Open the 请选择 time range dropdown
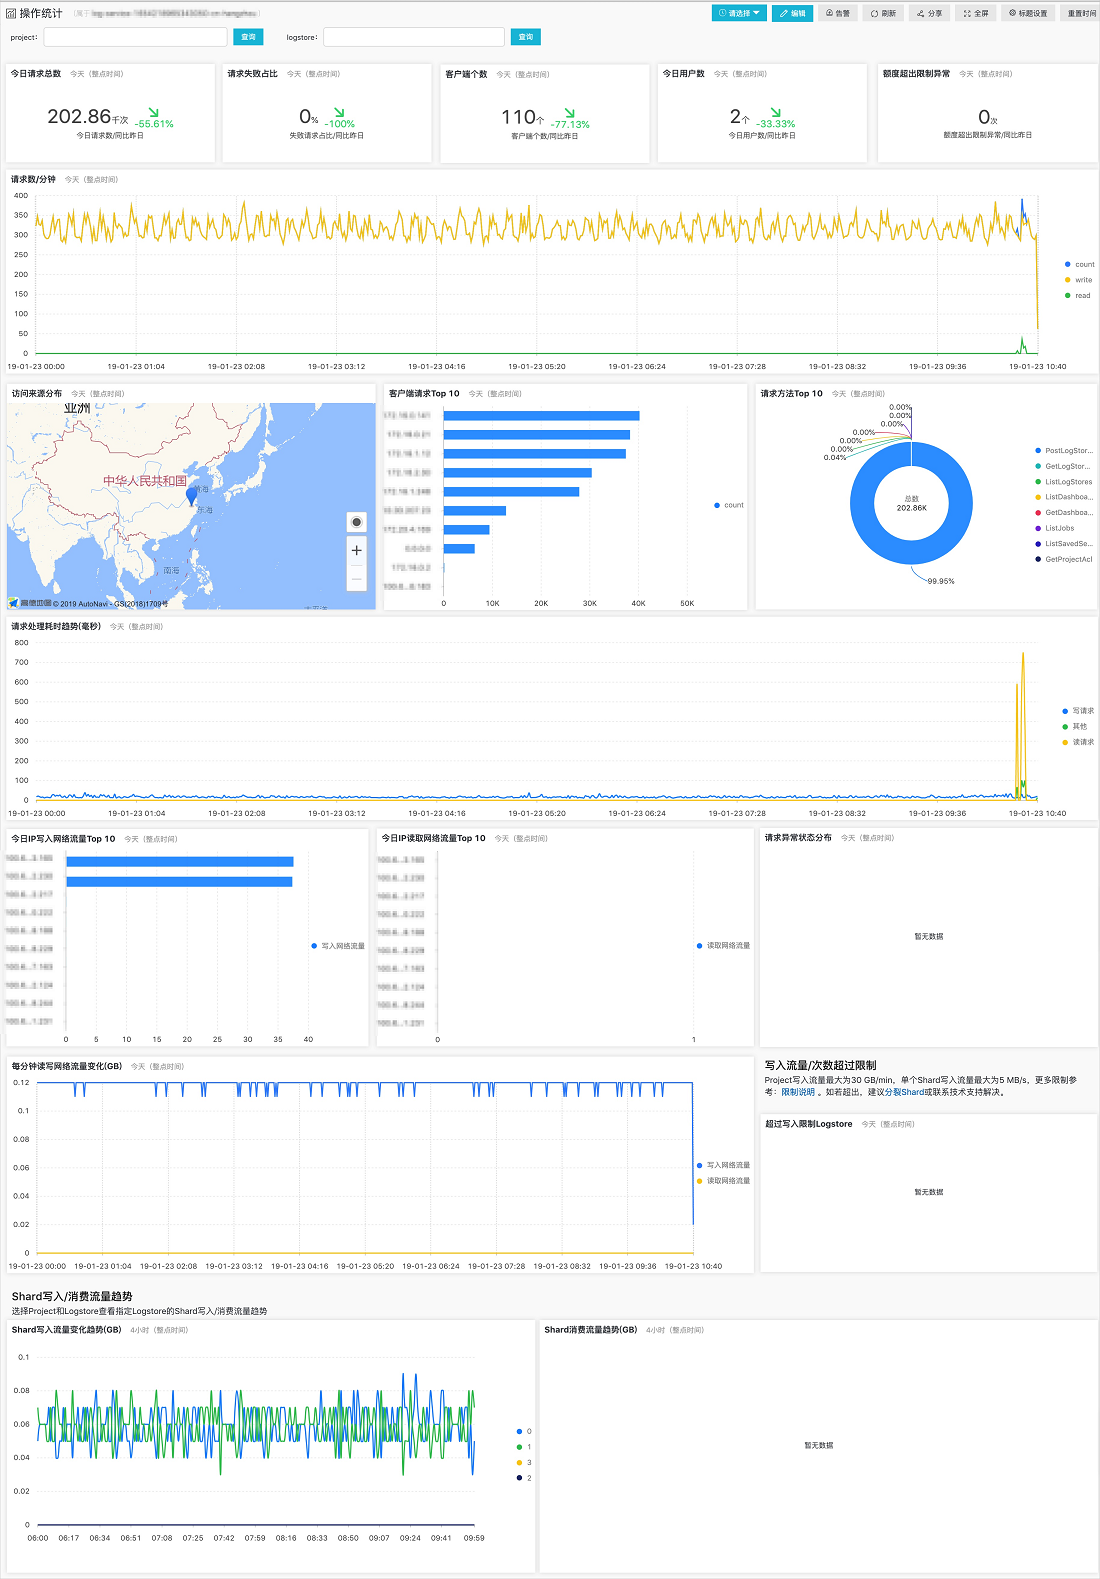Screen dimensions: 1100x1579 [x=739, y=13]
